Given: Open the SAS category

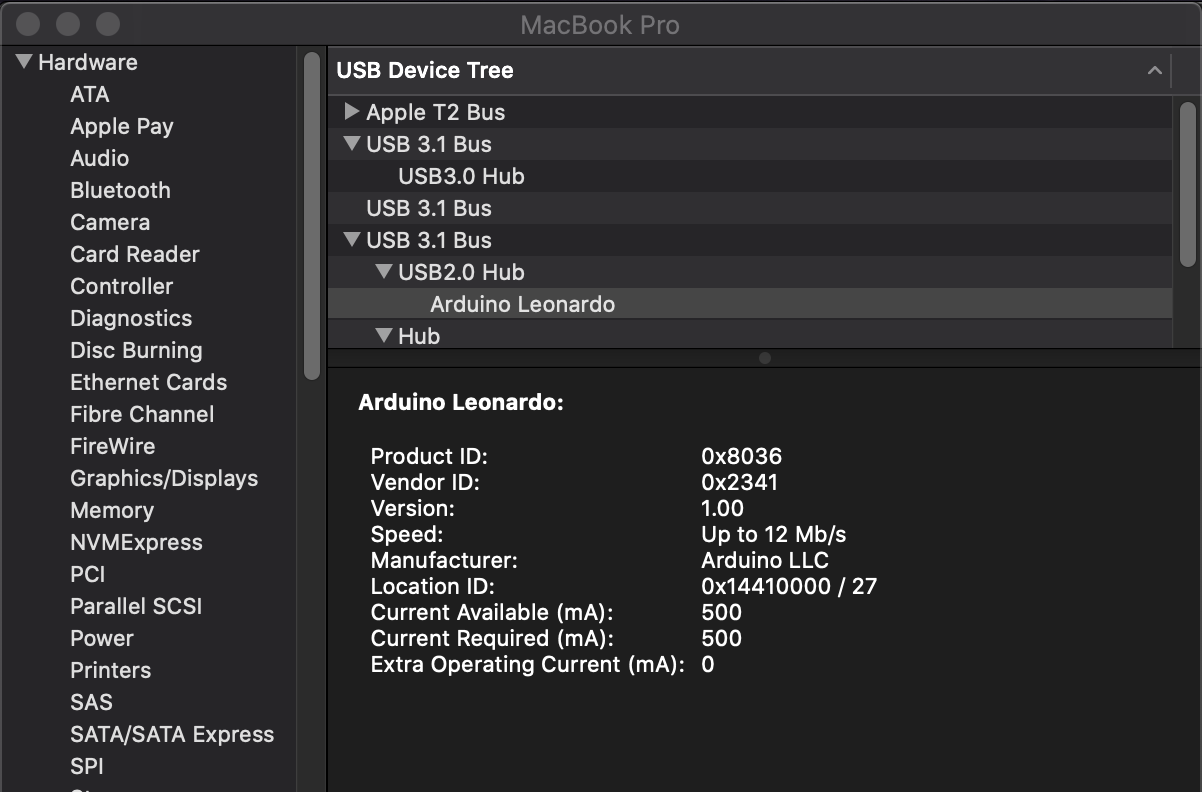Looking at the screenshot, I should tap(91, 702).
